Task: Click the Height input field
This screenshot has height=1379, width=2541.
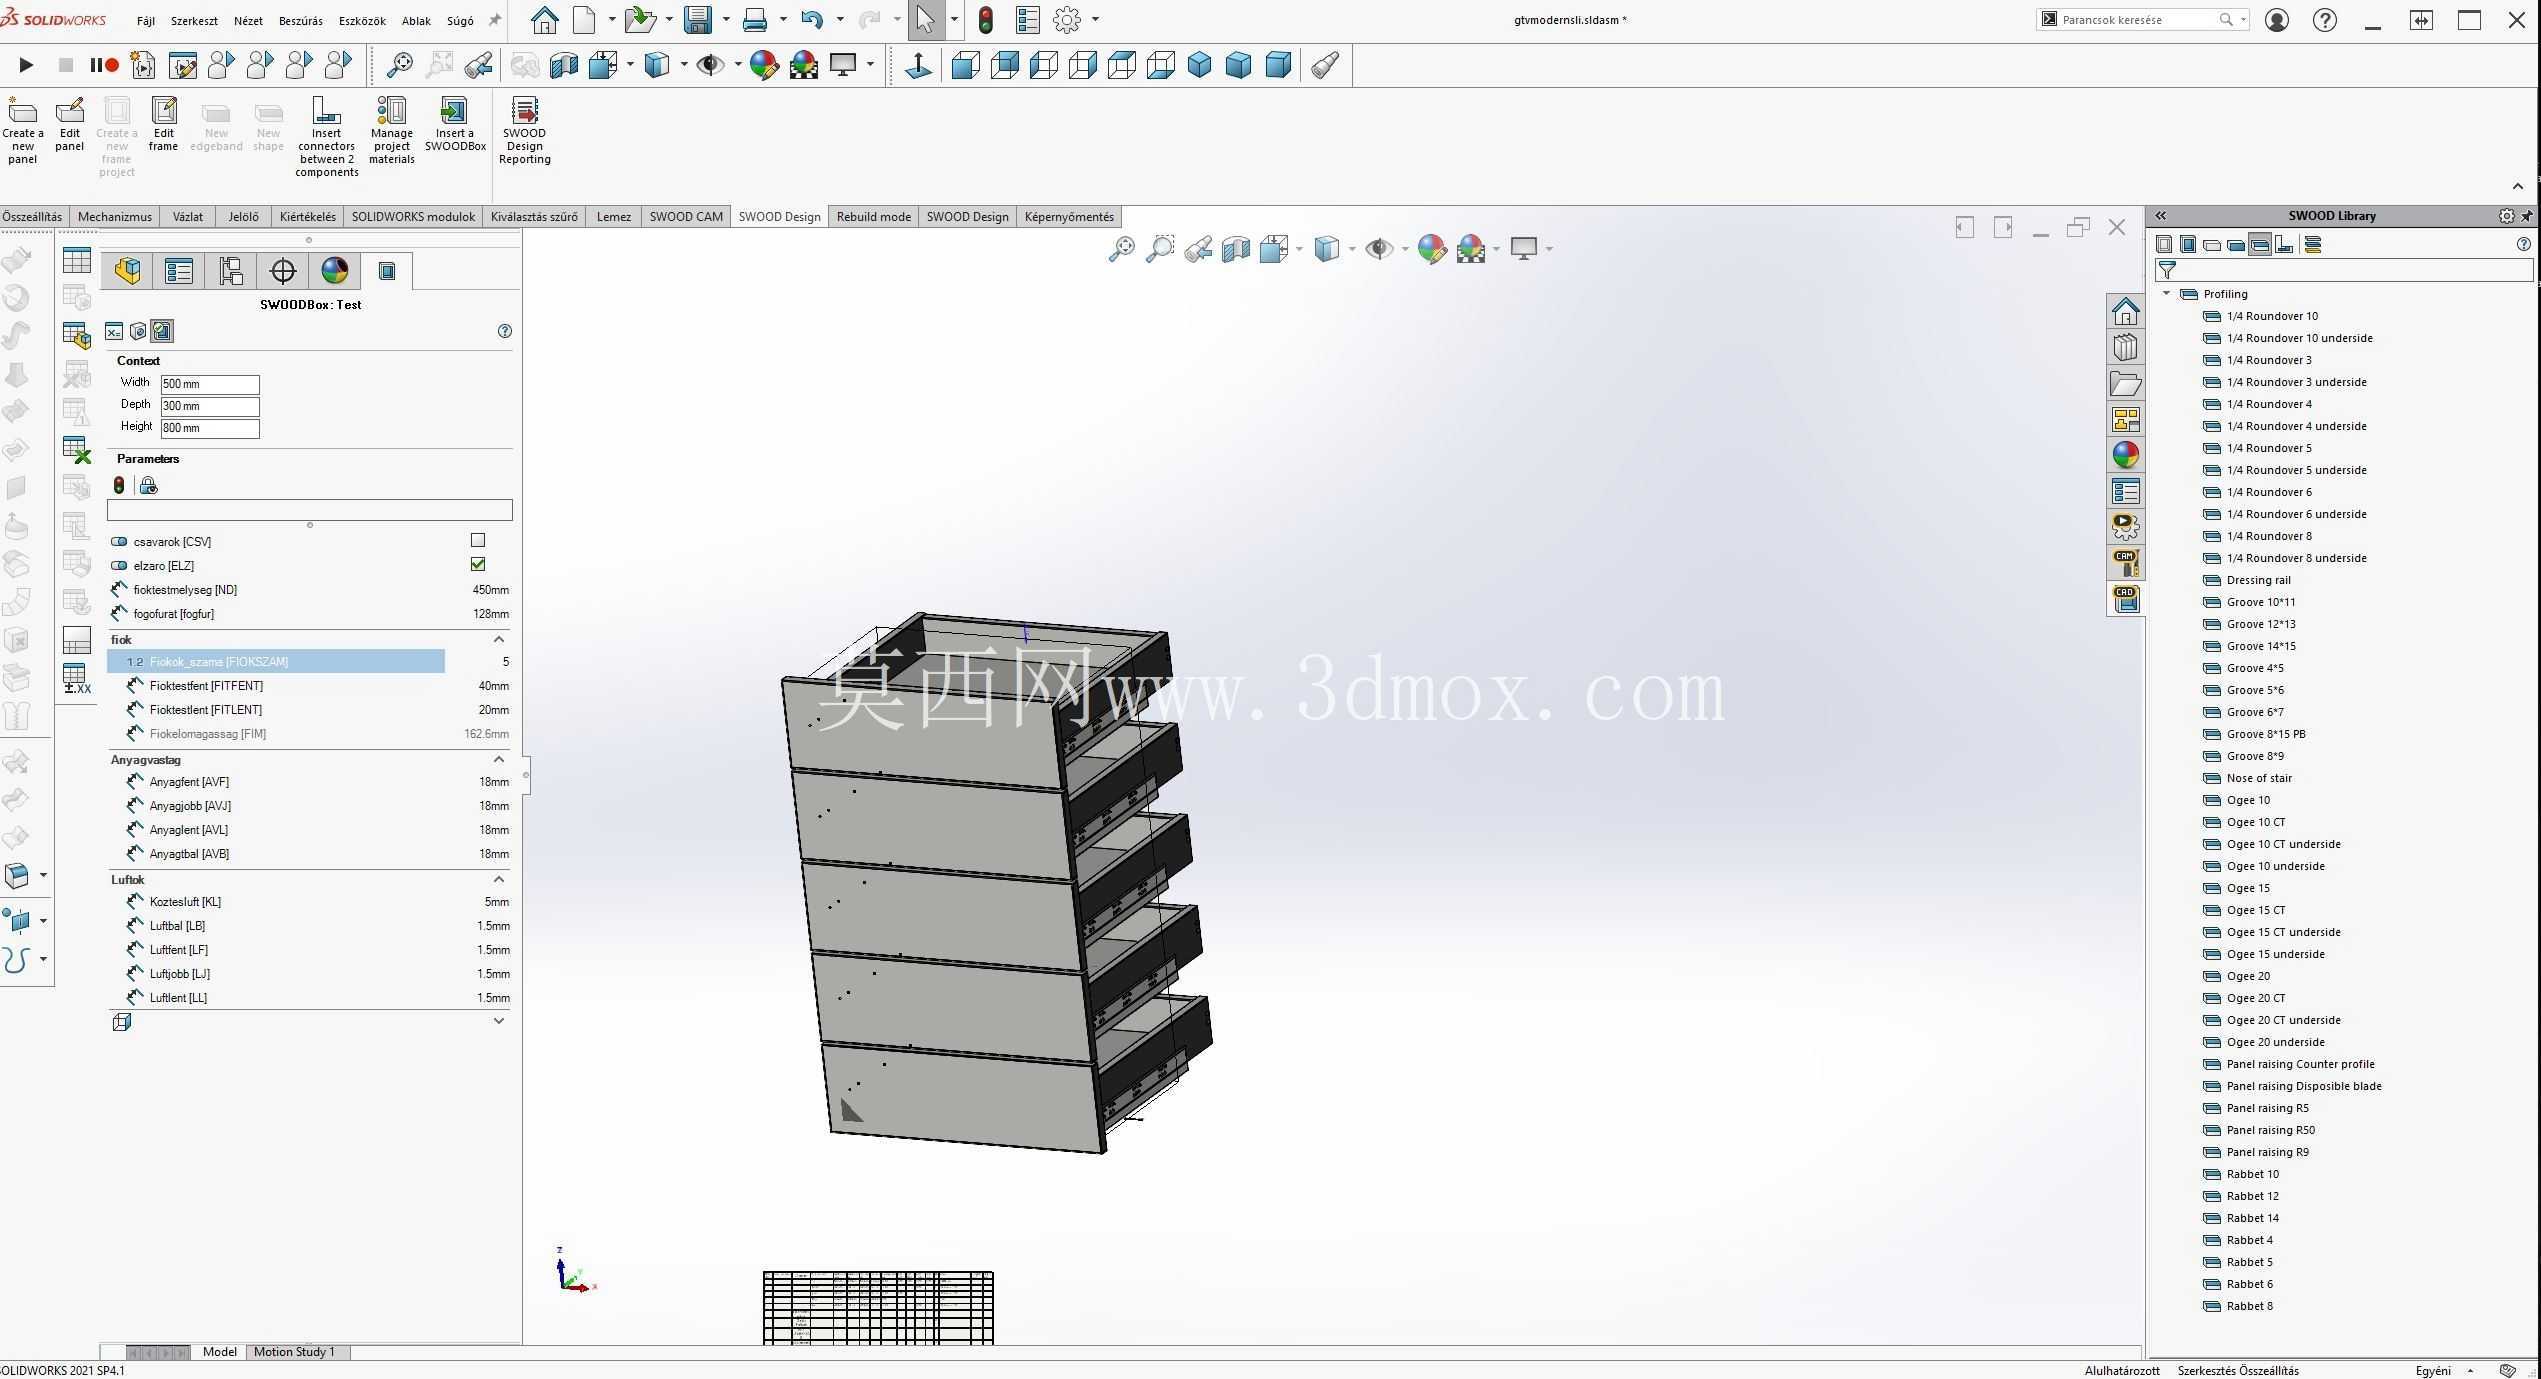Action: (x=210, y=429)
